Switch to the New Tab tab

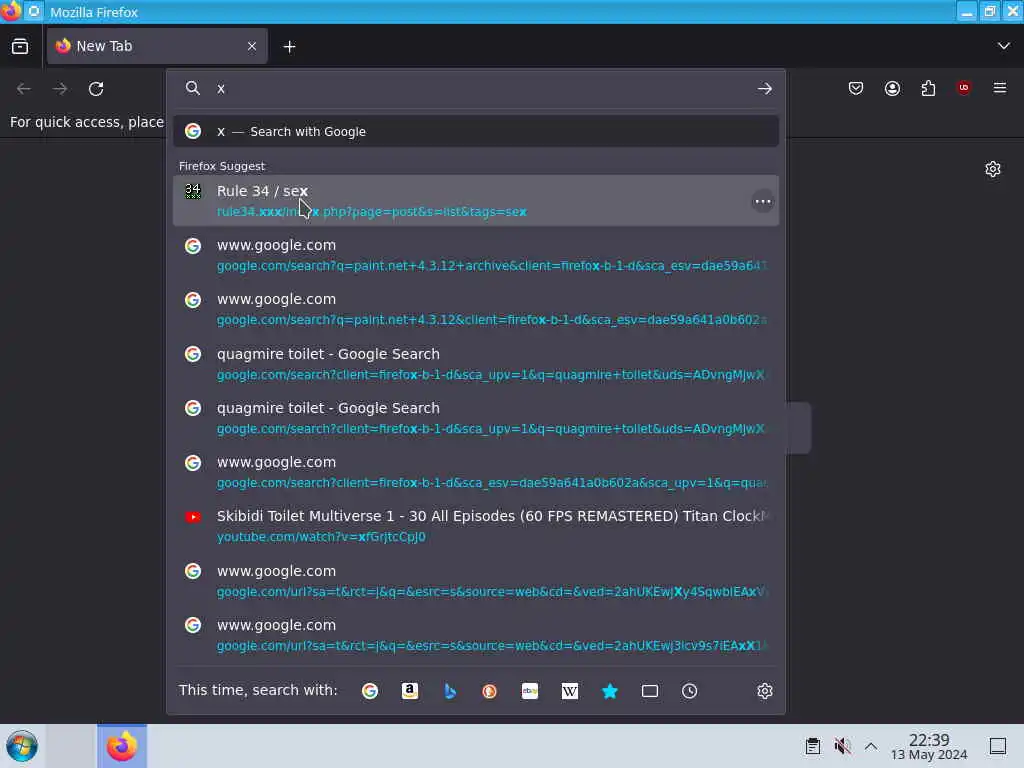(x=157, y=46)
